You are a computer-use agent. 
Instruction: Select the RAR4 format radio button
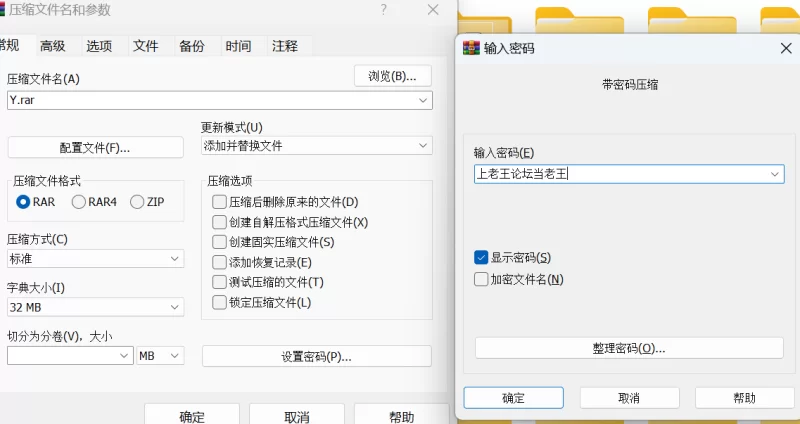(x=79, y=201)
